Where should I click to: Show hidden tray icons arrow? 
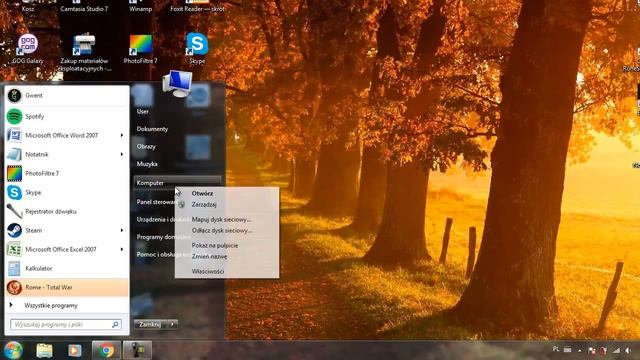point(580,350)
